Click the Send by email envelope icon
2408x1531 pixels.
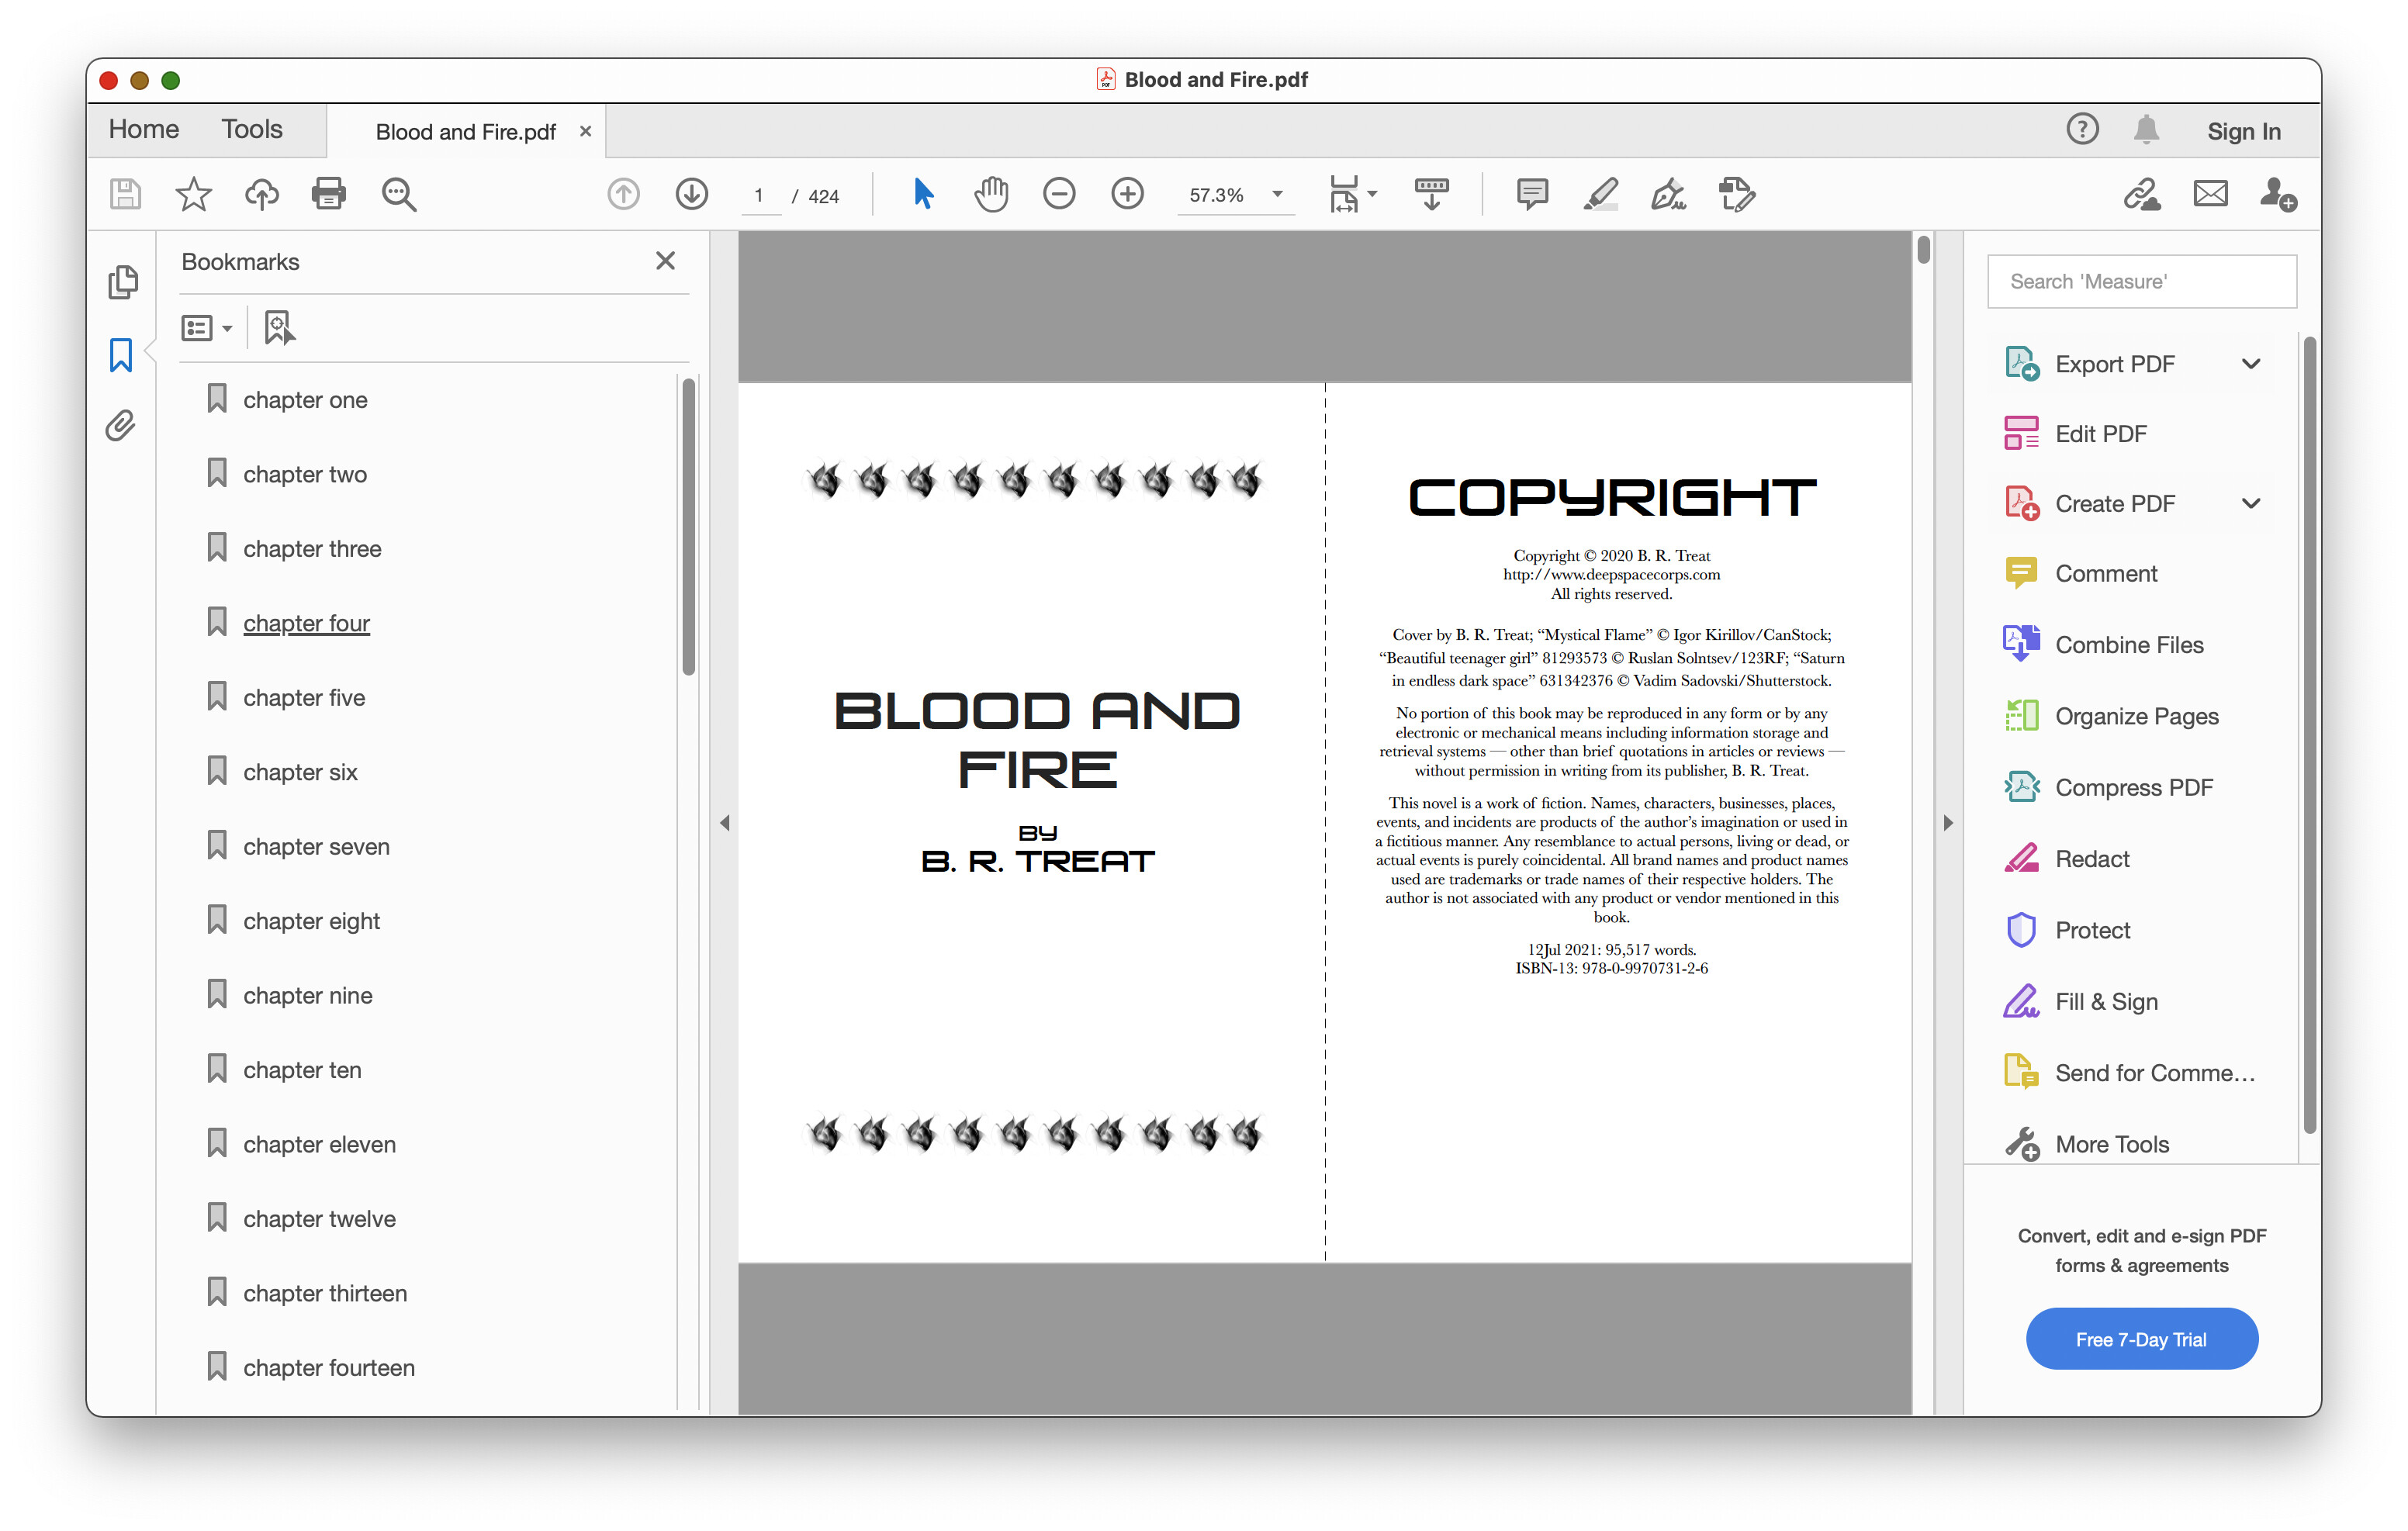point(2210,194)
